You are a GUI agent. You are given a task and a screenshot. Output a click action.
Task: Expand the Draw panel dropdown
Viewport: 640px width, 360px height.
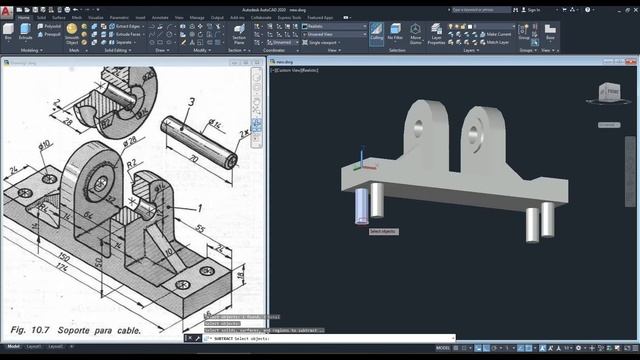point(162,50)
